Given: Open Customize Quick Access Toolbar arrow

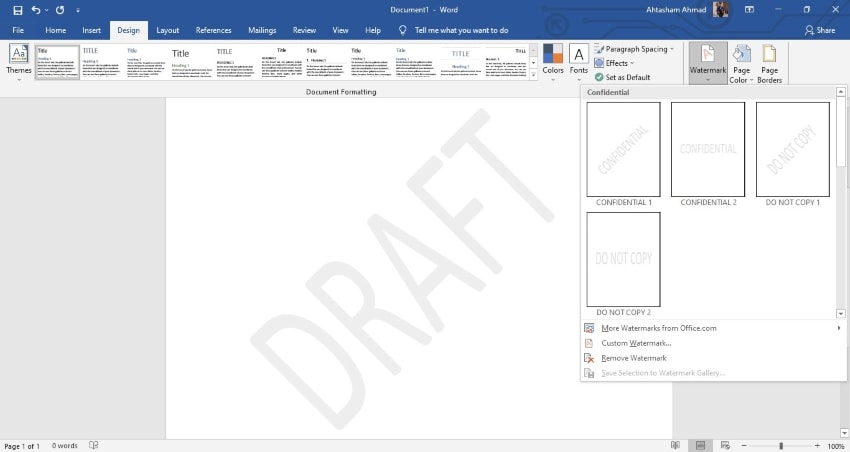Looking at the screenshot, I should click(x=78, y=10).
